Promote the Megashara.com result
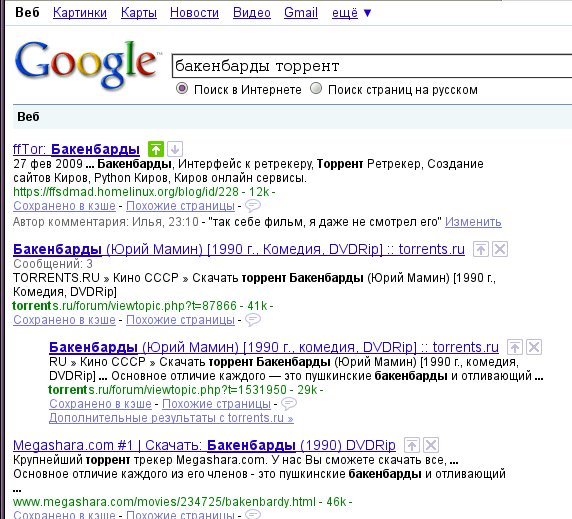Image resolution: width=572 pixels, height=519 pixels. click(412, 445)
